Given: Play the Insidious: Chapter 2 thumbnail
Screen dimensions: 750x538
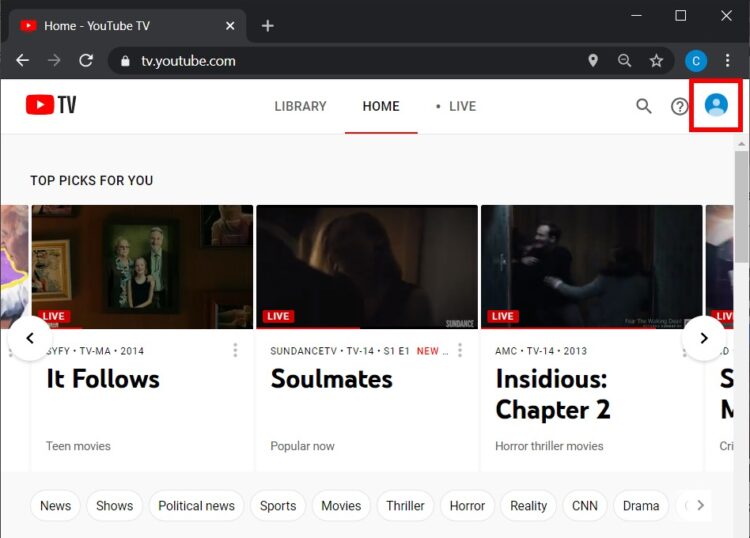Looking at the screenshot, I should click(x=592, y=267).
